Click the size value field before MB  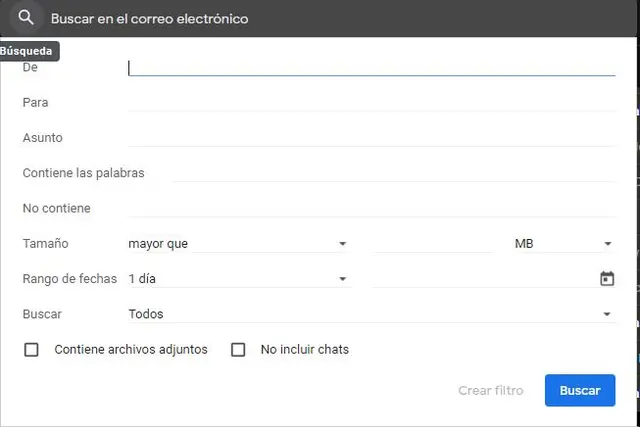coord(433,244)
